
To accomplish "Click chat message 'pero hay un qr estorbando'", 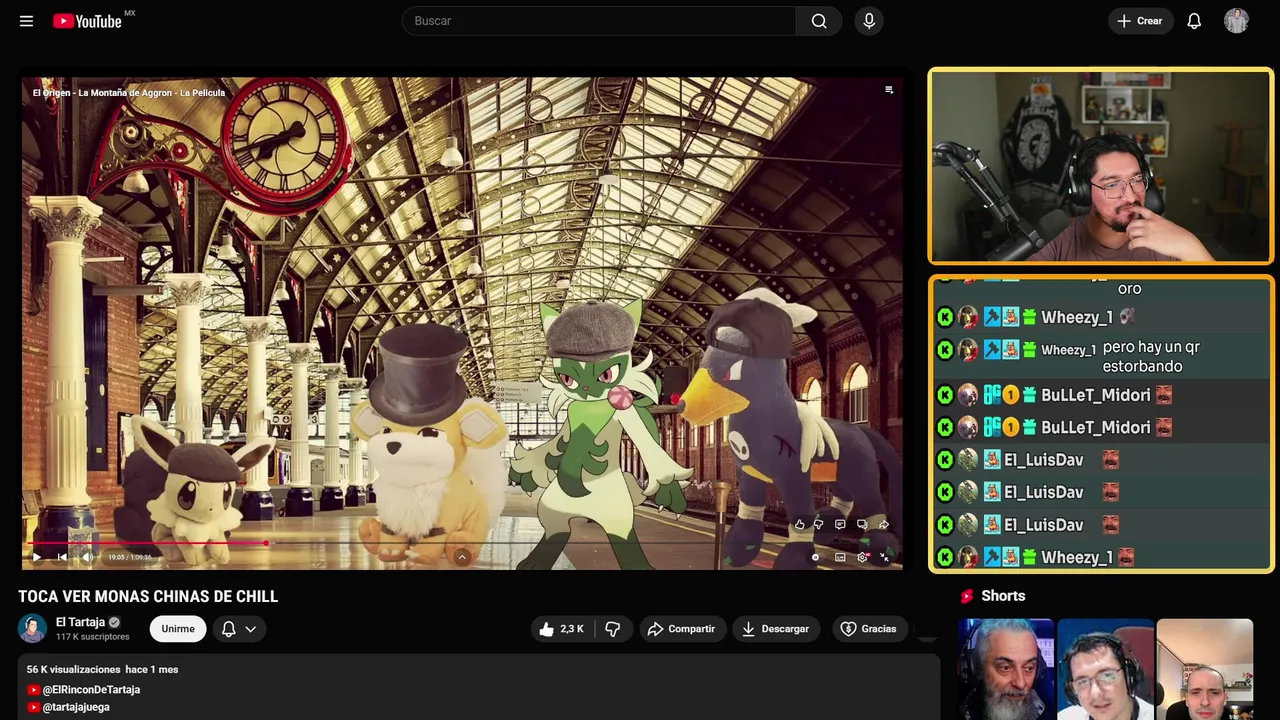I will coord(1151,357).
